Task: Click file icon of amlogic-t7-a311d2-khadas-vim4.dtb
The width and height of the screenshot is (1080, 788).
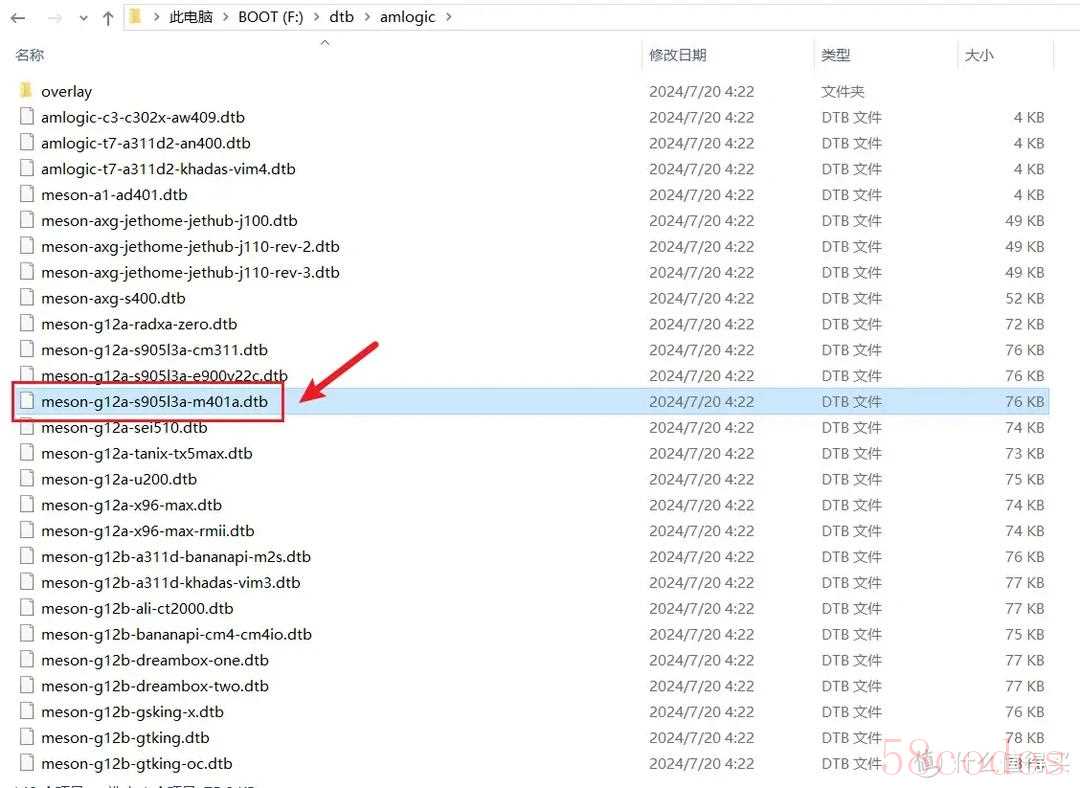Action: click(x=26, y=168)
